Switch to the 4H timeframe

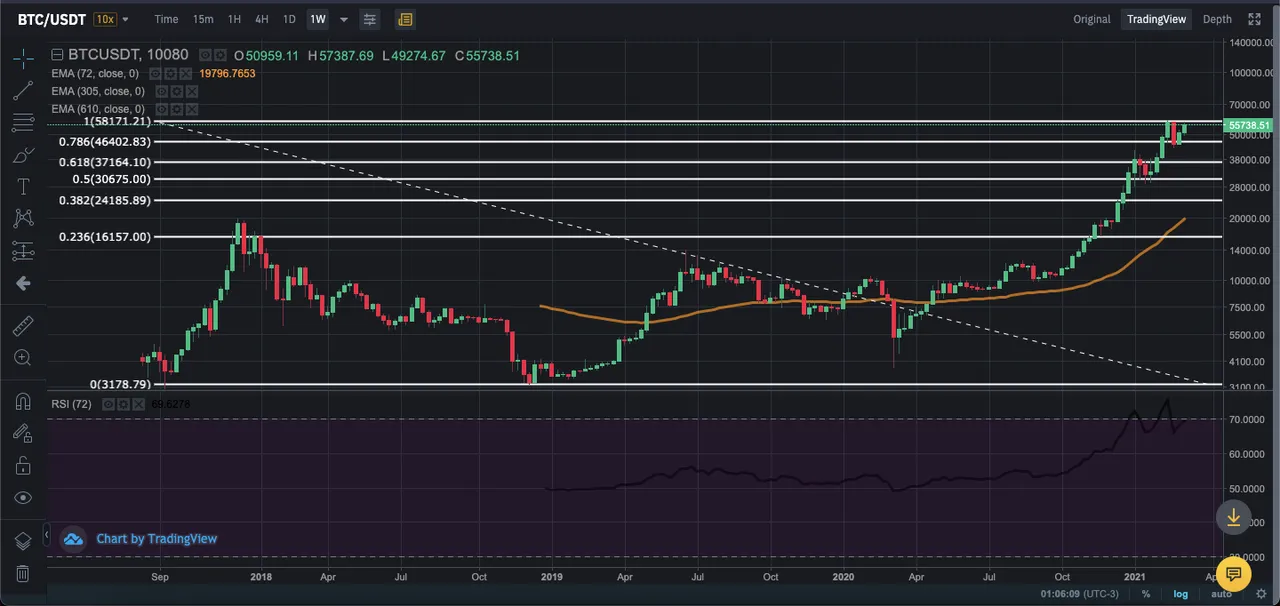pyautogui.click(x=261, y=19)
